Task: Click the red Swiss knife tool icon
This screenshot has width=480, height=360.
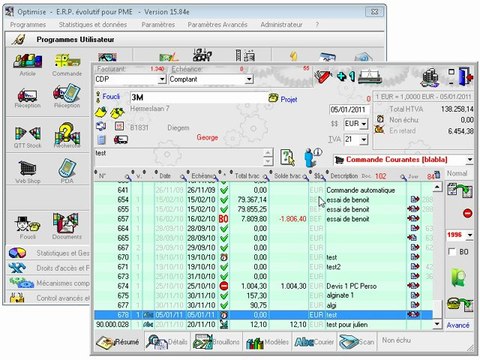Action: [x=323, y=76]
